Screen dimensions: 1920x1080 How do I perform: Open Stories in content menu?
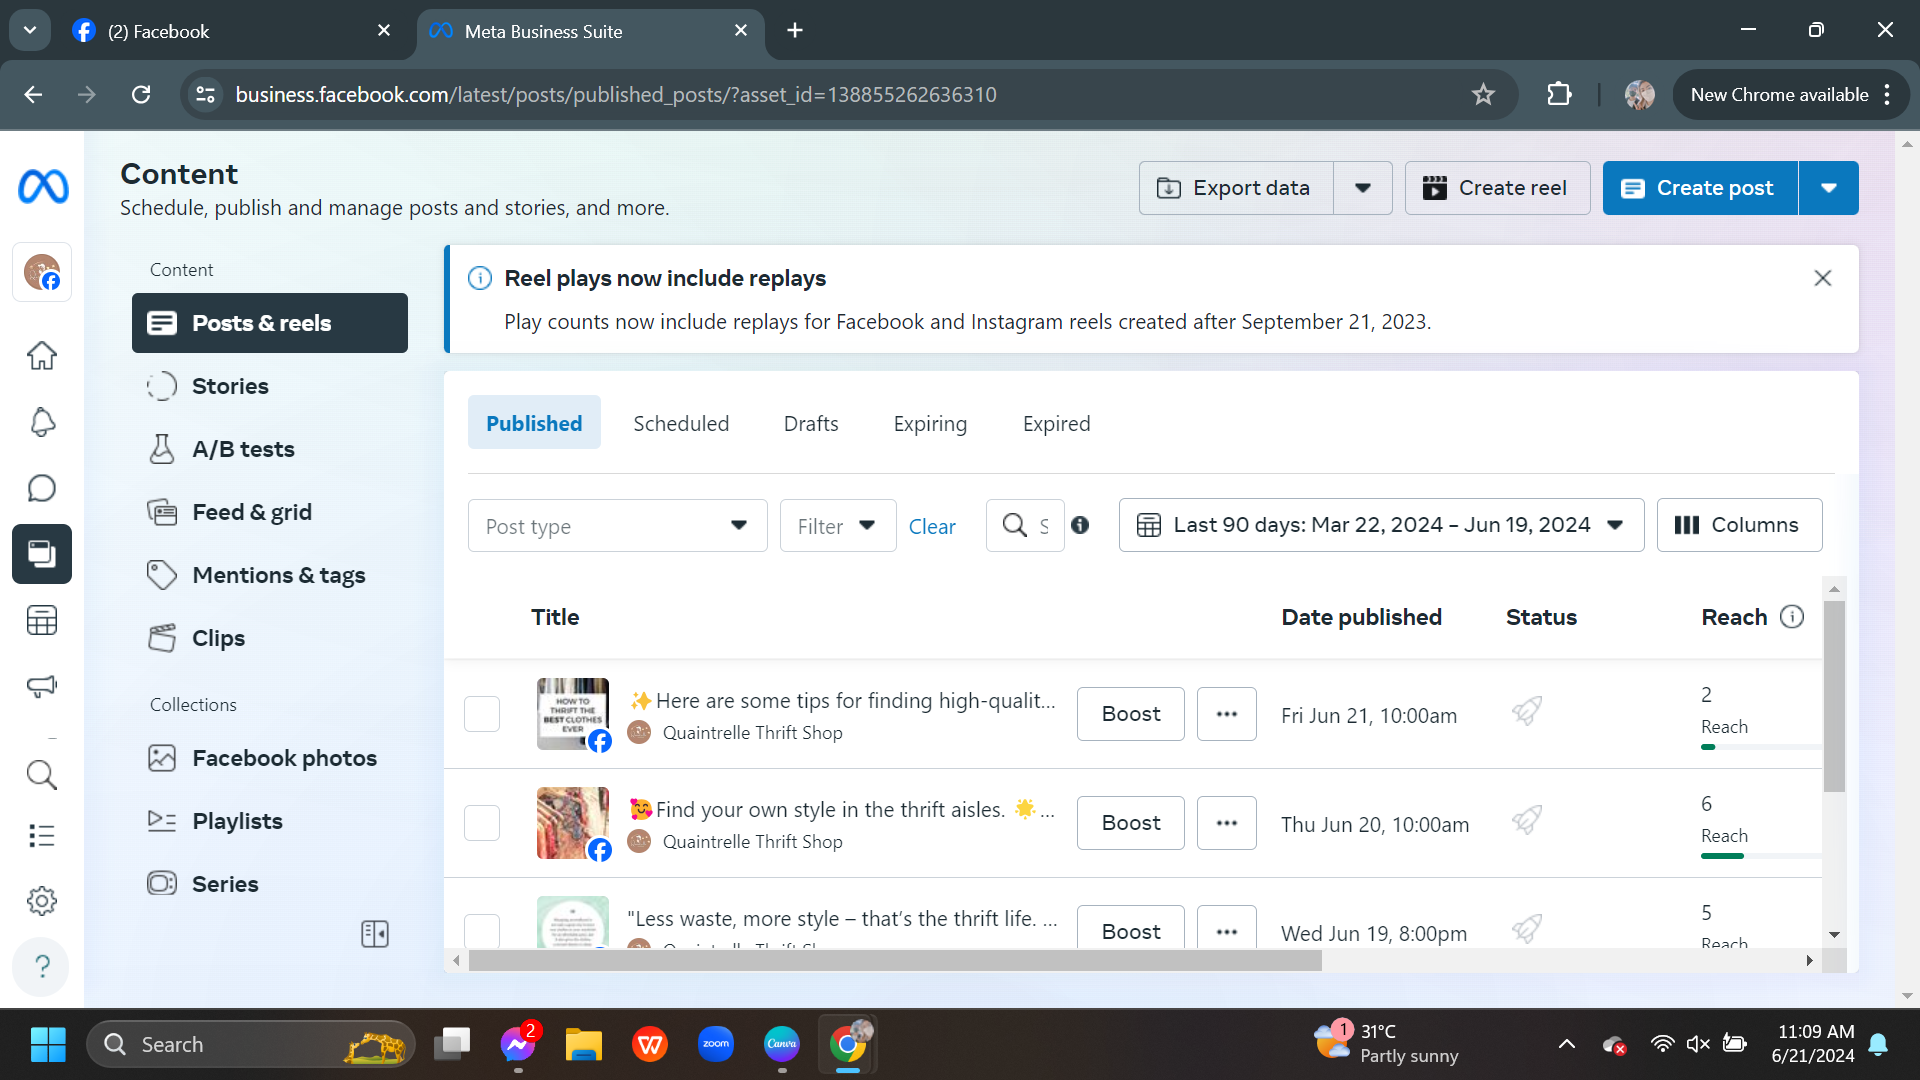[230, 386]
